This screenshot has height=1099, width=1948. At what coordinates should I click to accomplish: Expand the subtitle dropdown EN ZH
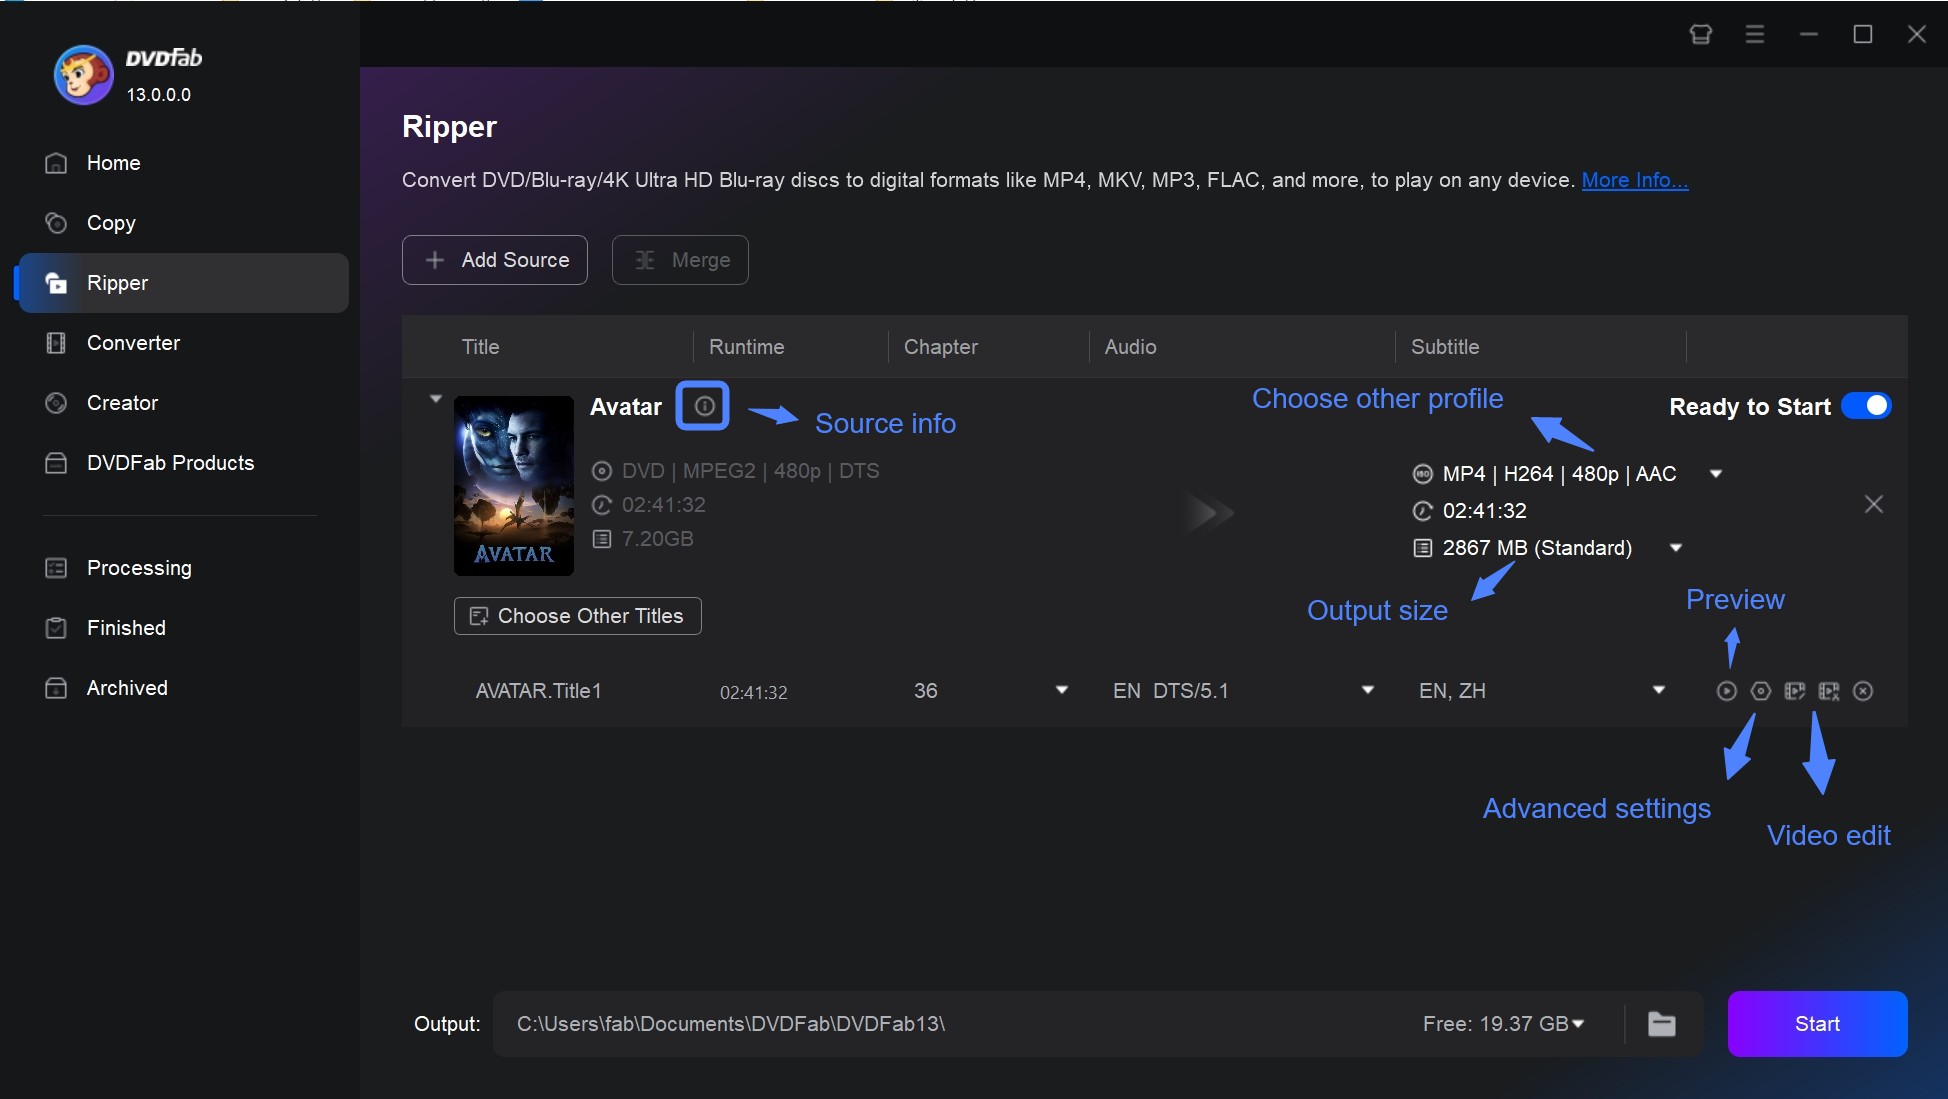[x=1659, y=689]
